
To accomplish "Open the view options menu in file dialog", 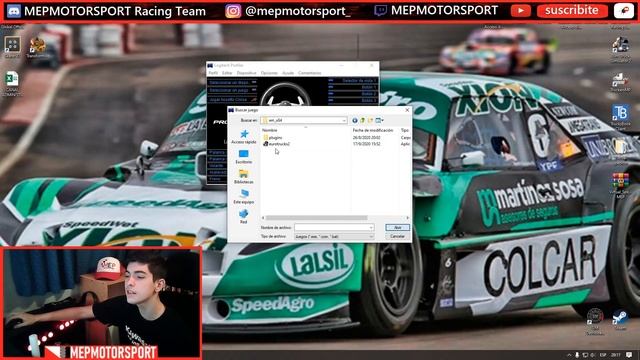I will (x=380, y=120).
